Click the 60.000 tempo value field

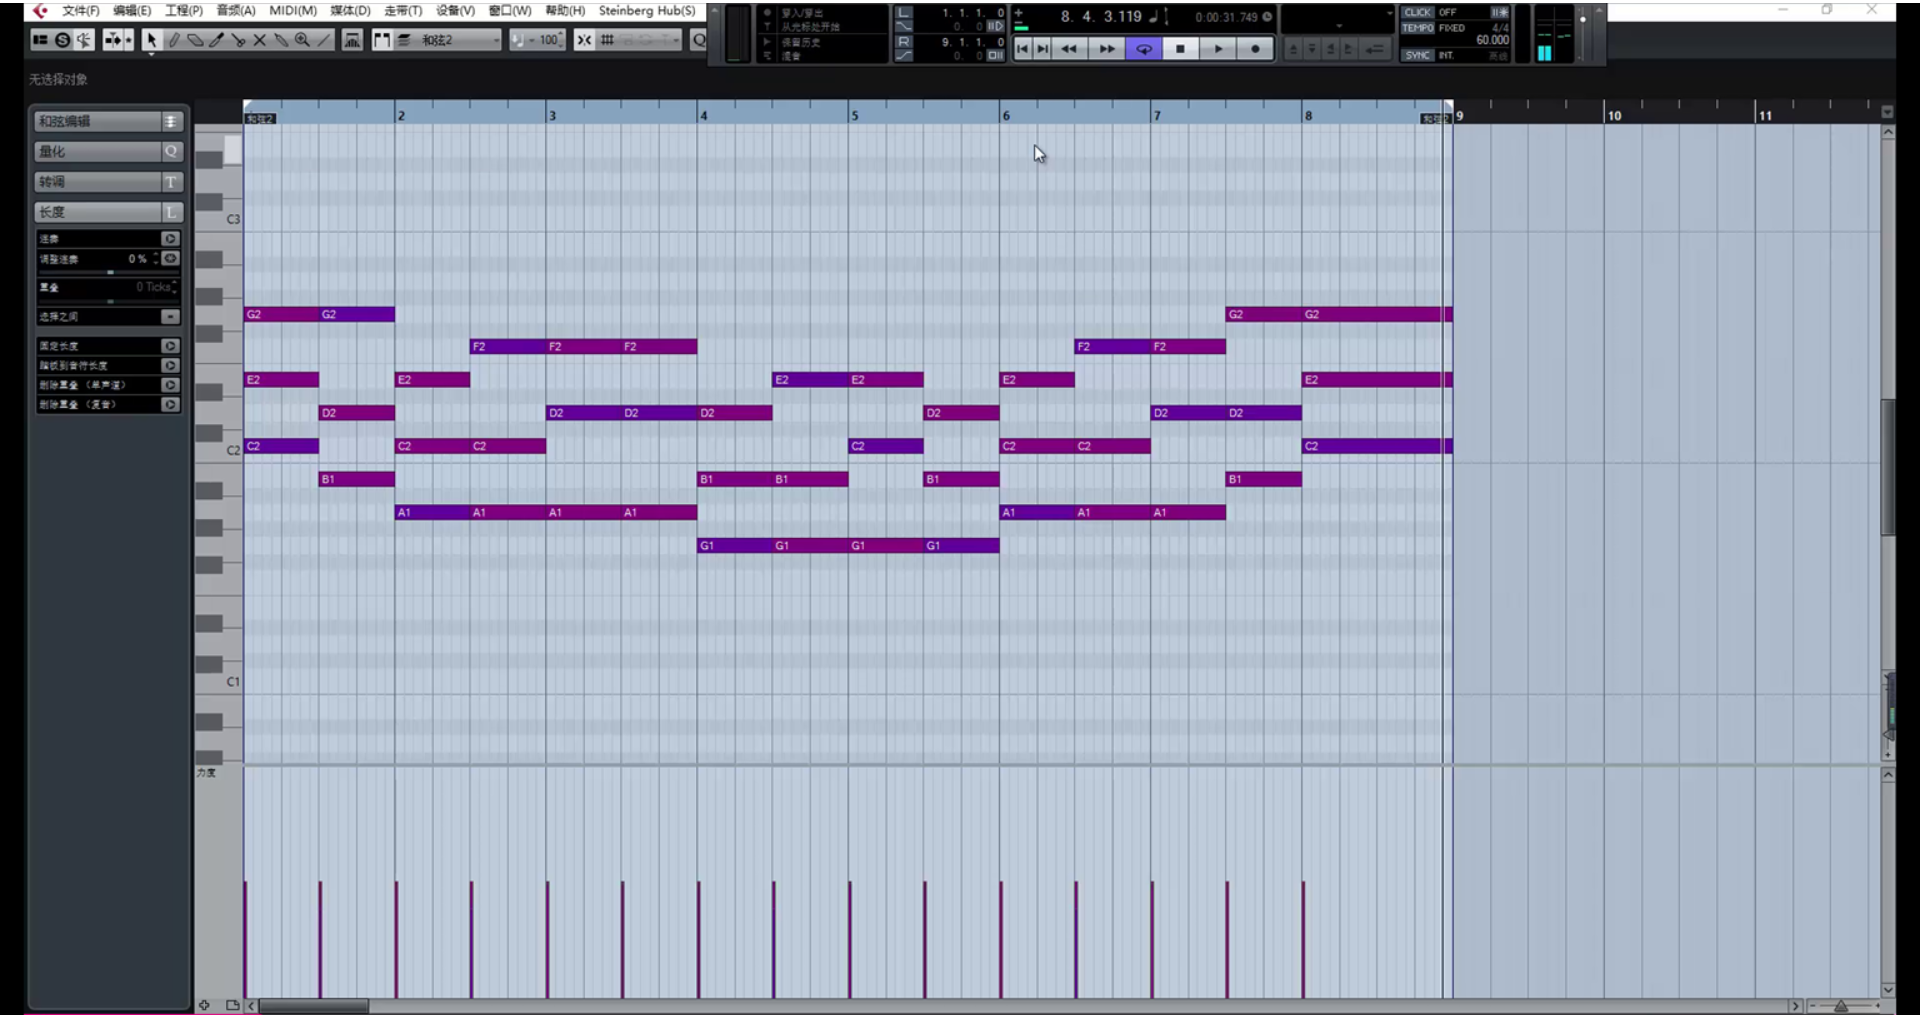[x=1492, y=41]
